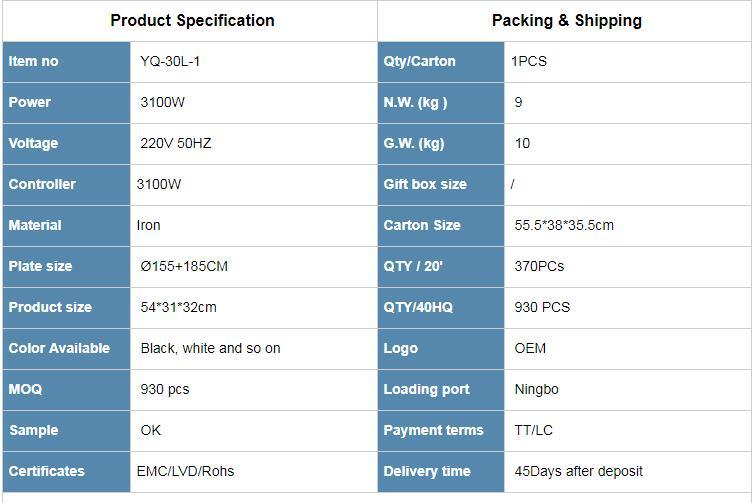Select the 54*31*32cm product size cell
The image size is (754, 503).
point(178,307)
